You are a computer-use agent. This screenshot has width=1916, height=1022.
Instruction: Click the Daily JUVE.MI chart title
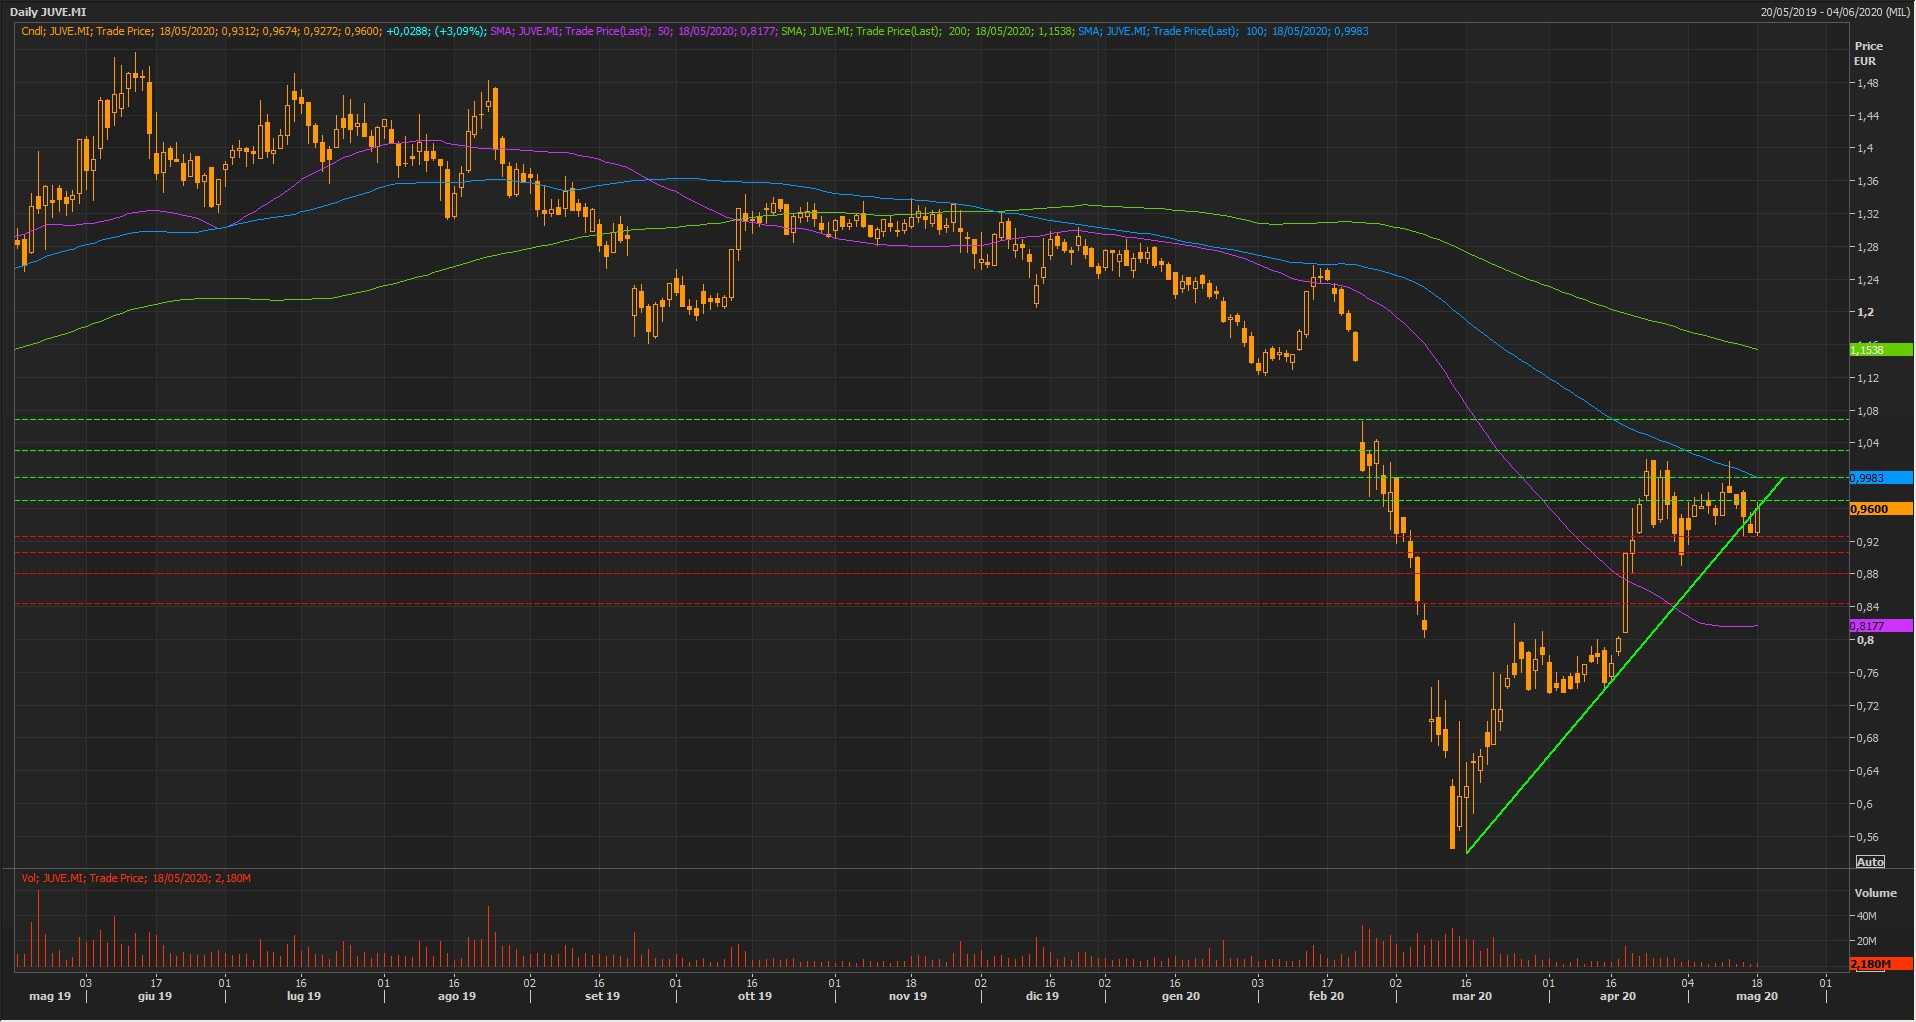coord(48,12)
